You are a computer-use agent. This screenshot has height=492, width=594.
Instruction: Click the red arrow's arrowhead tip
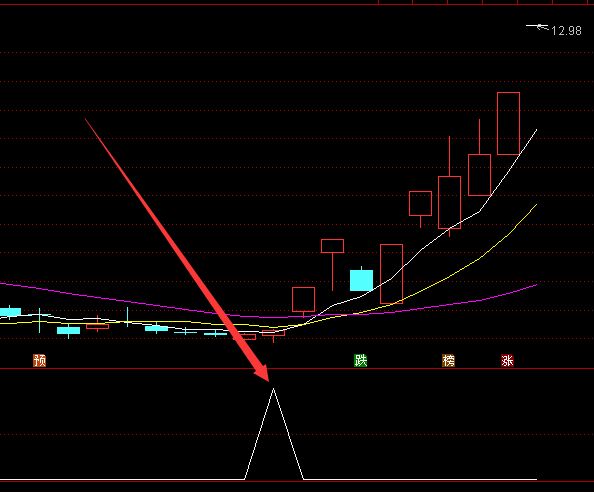(x=268, y=380)
